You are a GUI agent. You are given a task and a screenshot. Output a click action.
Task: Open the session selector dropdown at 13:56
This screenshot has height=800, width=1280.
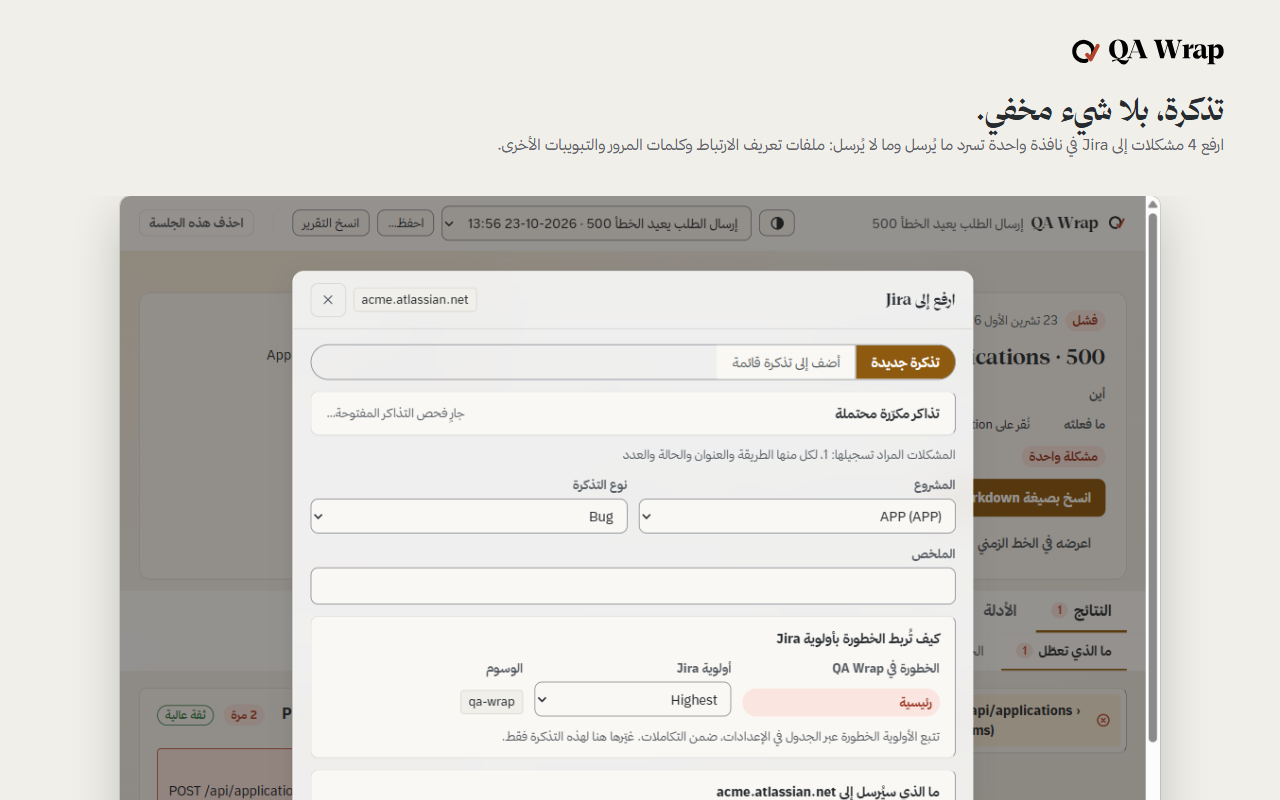[x=597, y=223]
